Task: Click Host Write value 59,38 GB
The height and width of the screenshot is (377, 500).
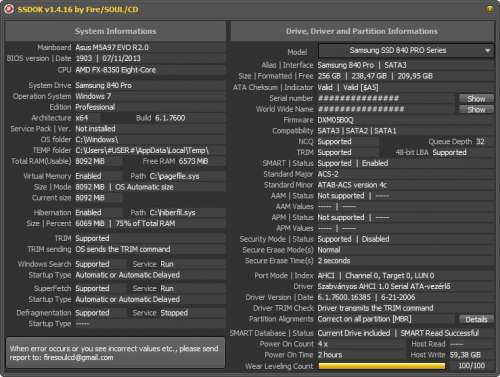Action: click(x=465, y=355)
